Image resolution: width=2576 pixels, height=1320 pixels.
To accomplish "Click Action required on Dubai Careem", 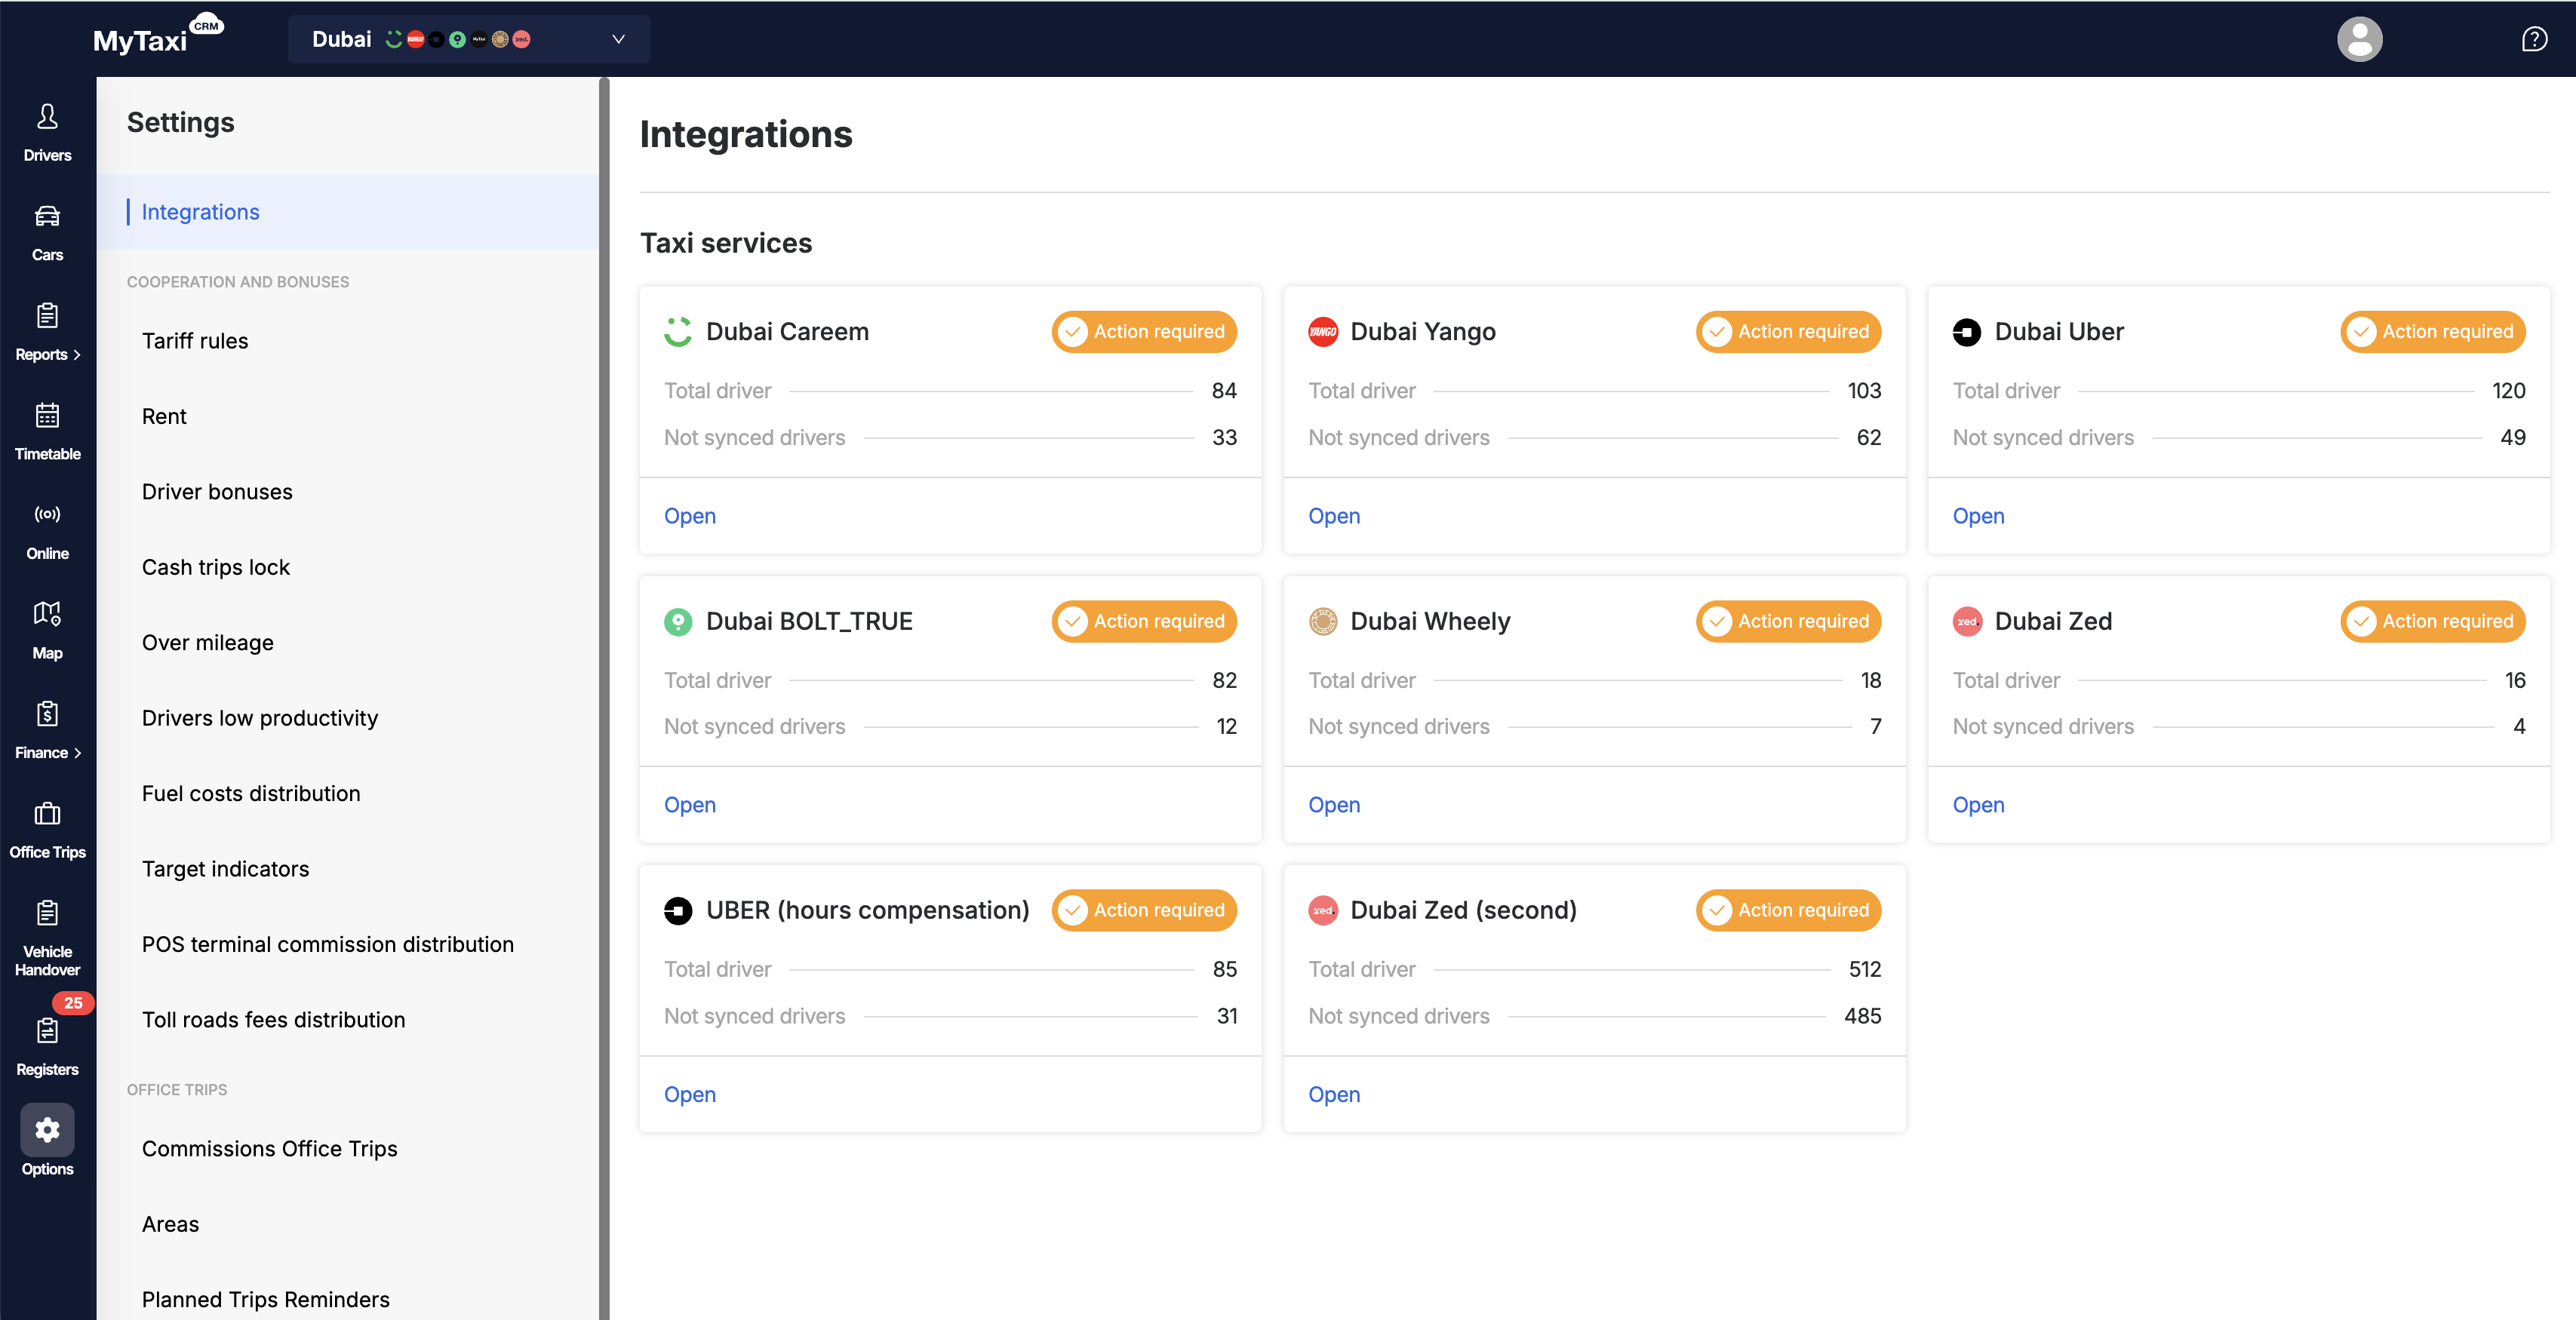I will (x=1143, y=331).
